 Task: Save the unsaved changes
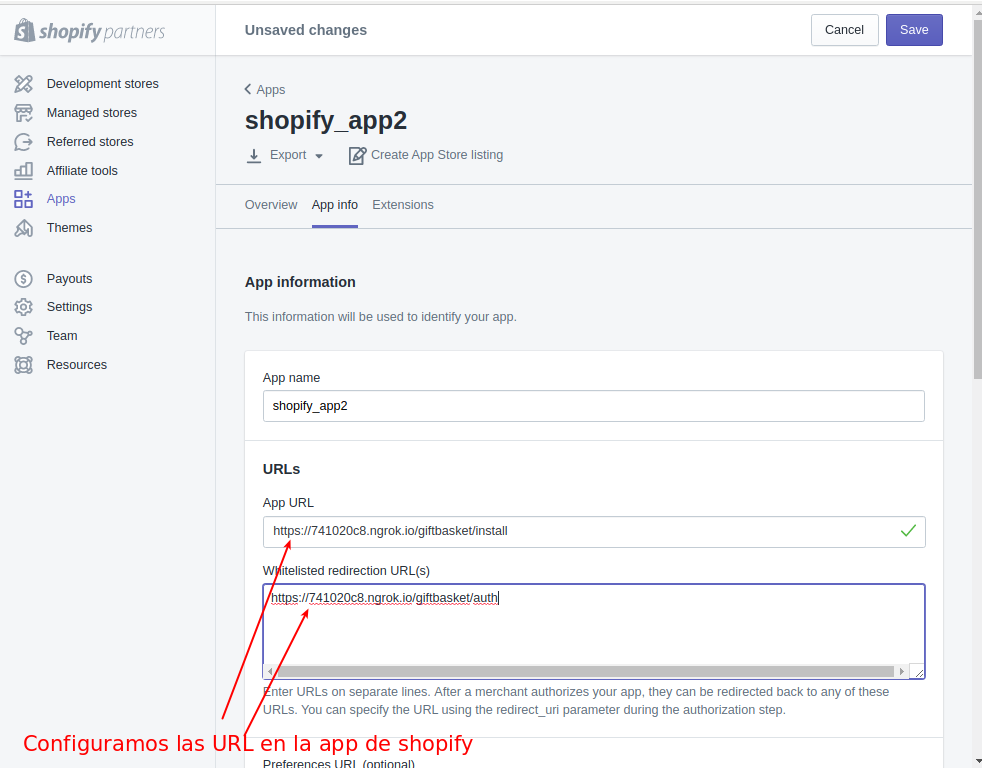914,30
